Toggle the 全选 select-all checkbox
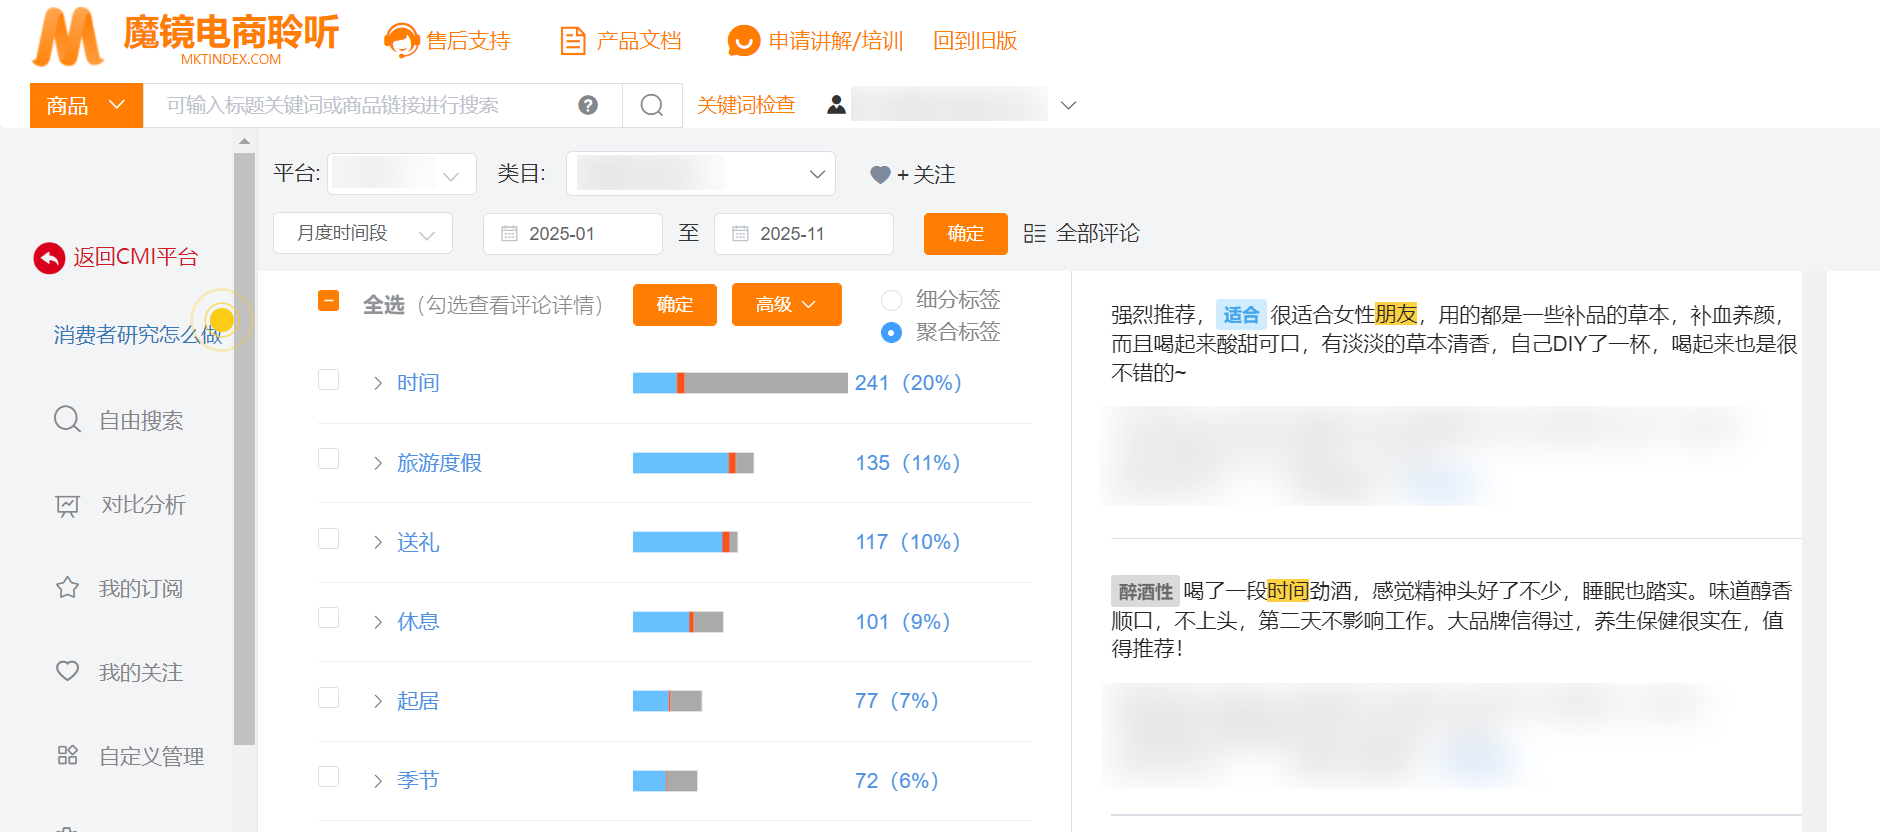 click(328, 301)
